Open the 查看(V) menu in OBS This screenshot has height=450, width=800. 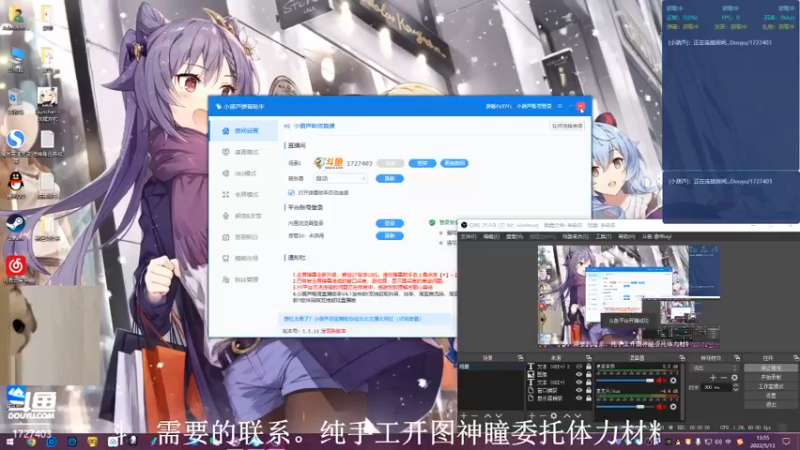click(514, 237)
